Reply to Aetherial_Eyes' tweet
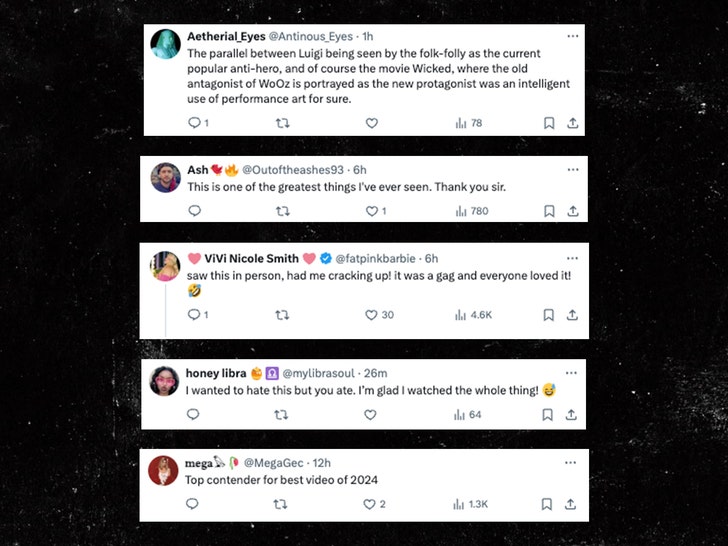This screenshot has width=728, height=546. (x=194, y=123)
